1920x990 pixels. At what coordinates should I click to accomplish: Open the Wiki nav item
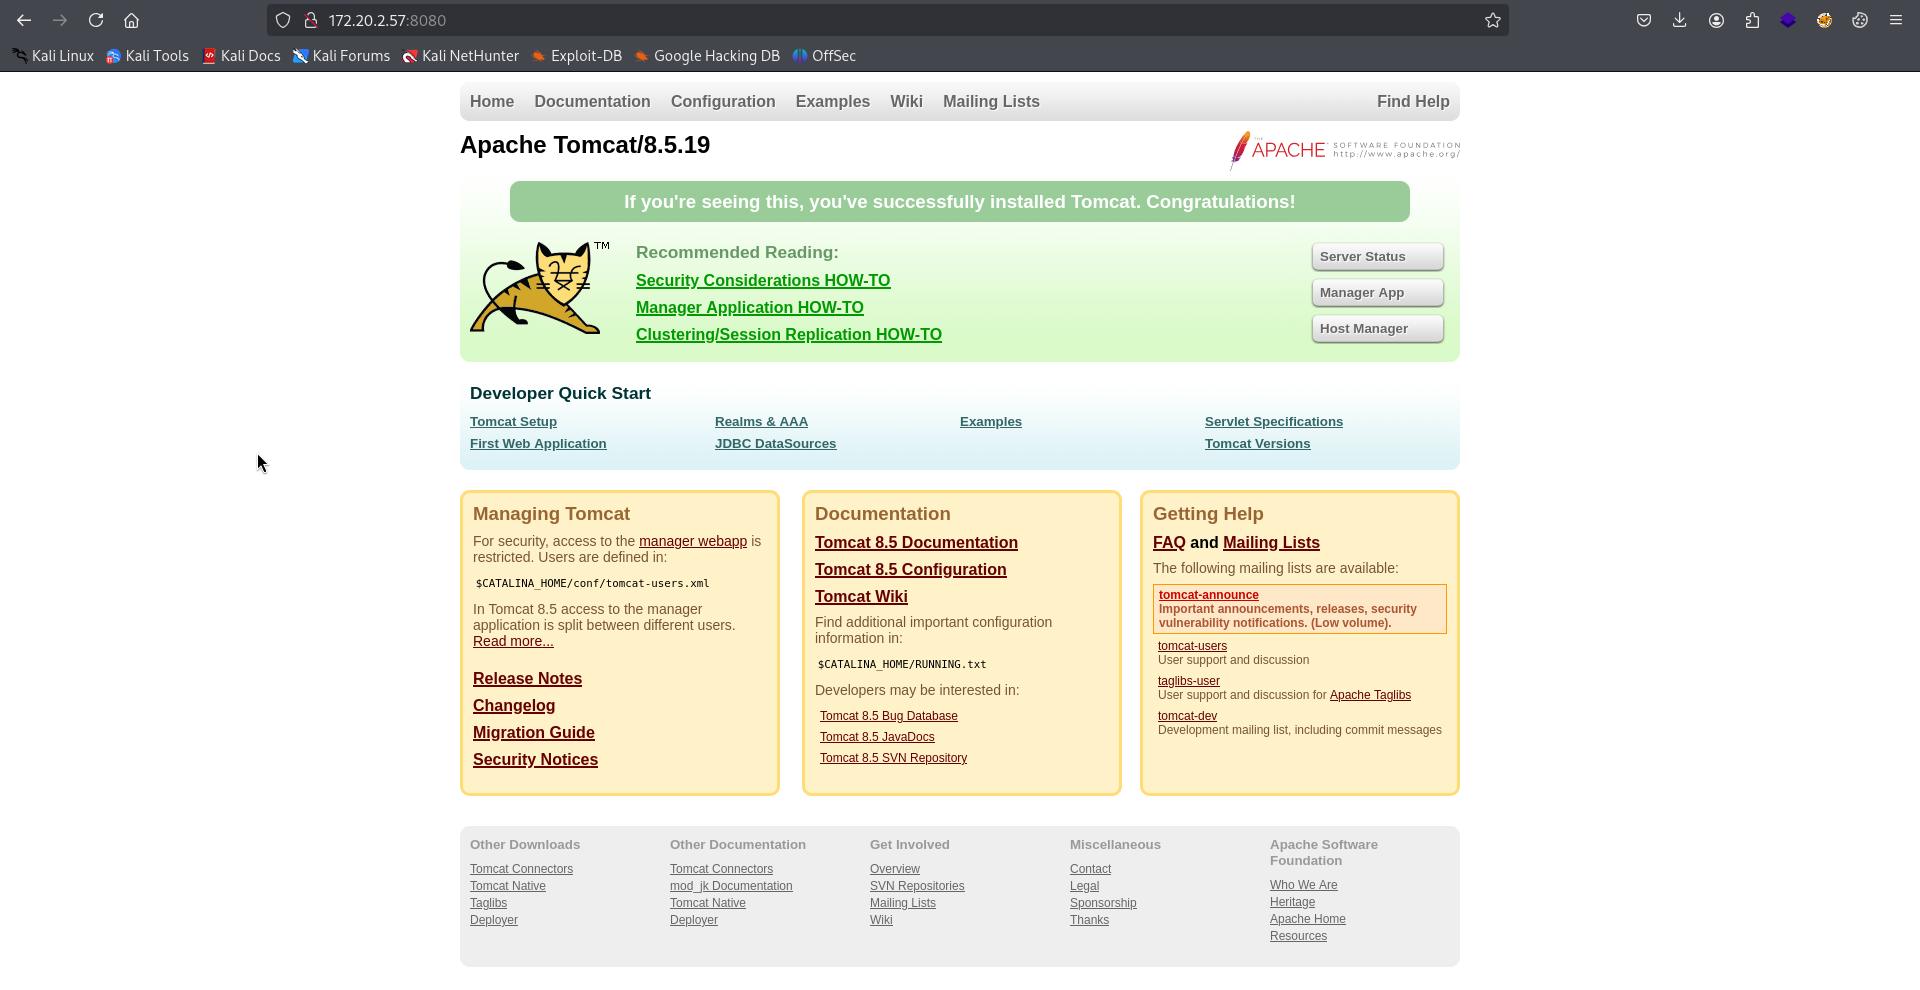tap(906, 102)
